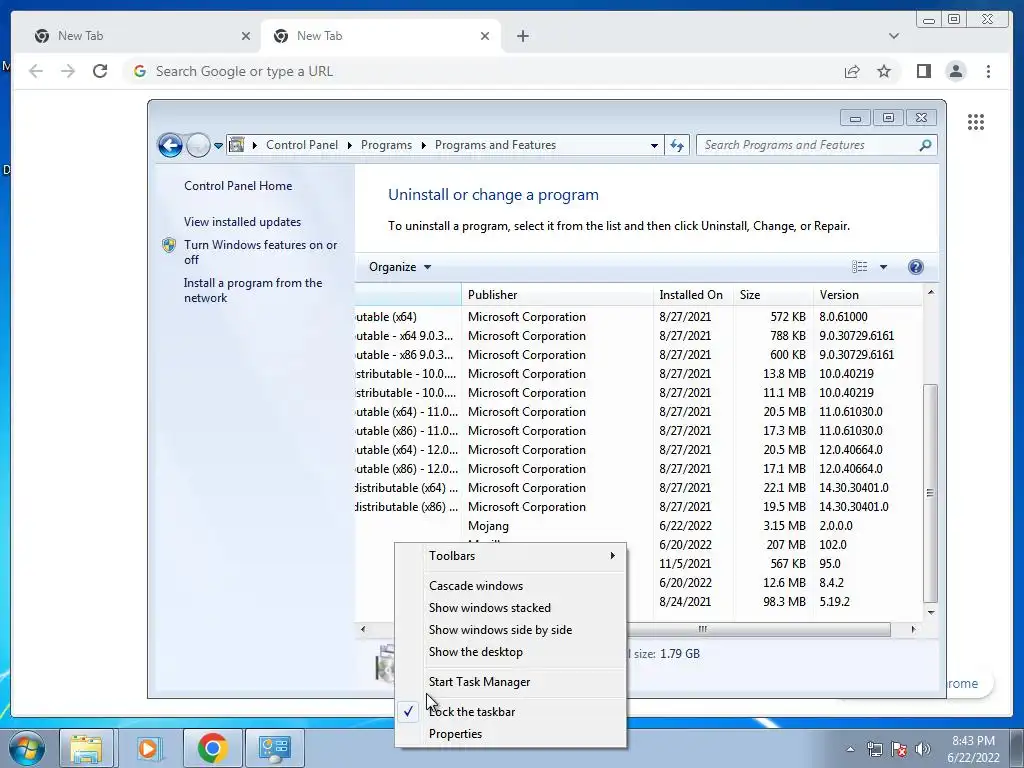The width and height of the screenshot is (1024, 768).
Task: Sort list by Size column
Action: click(773, 295)
